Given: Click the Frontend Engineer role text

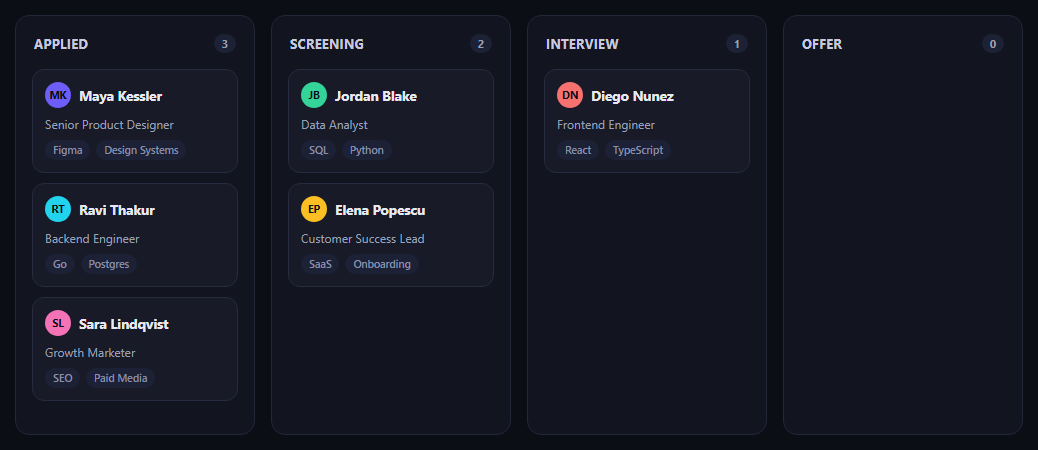Looking at the screenshot, I should coord(606,125).
